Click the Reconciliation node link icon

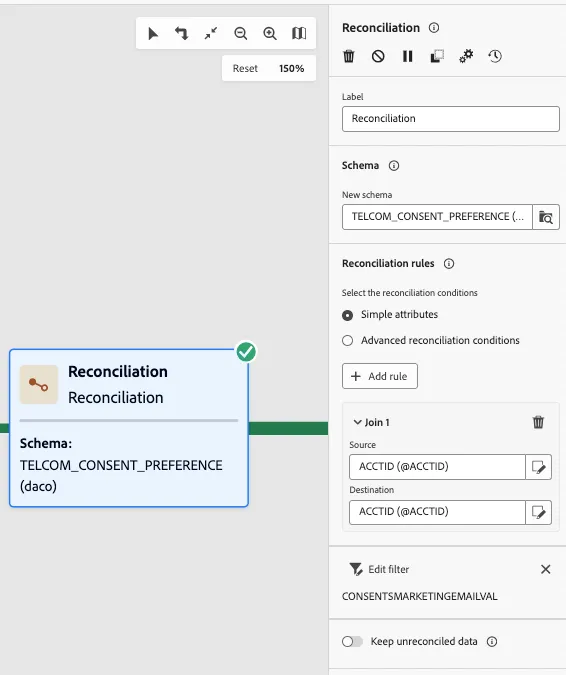click(39, 384)
